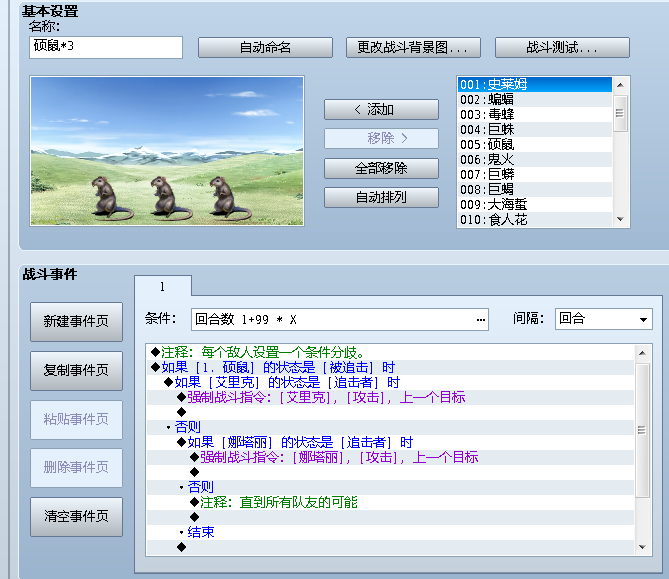Click enemy list scroll down arrow
Image resolution: width=669 pixels, height=579 pixels.
620,219
